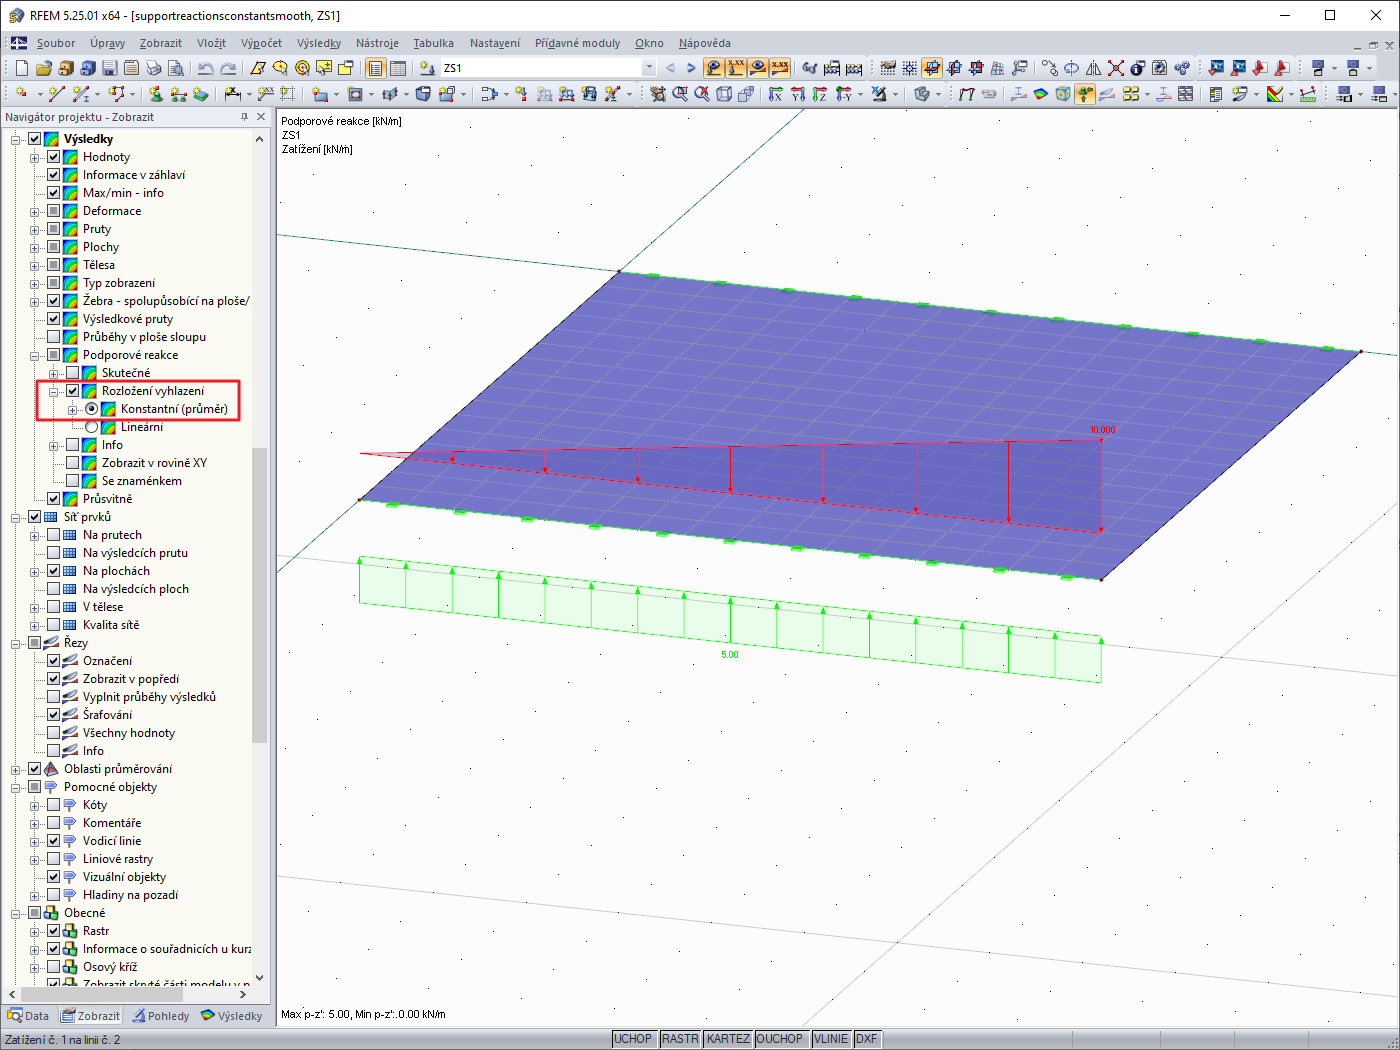
Task: Expand the Deformace tree node
Action: (x=35, y=211)
